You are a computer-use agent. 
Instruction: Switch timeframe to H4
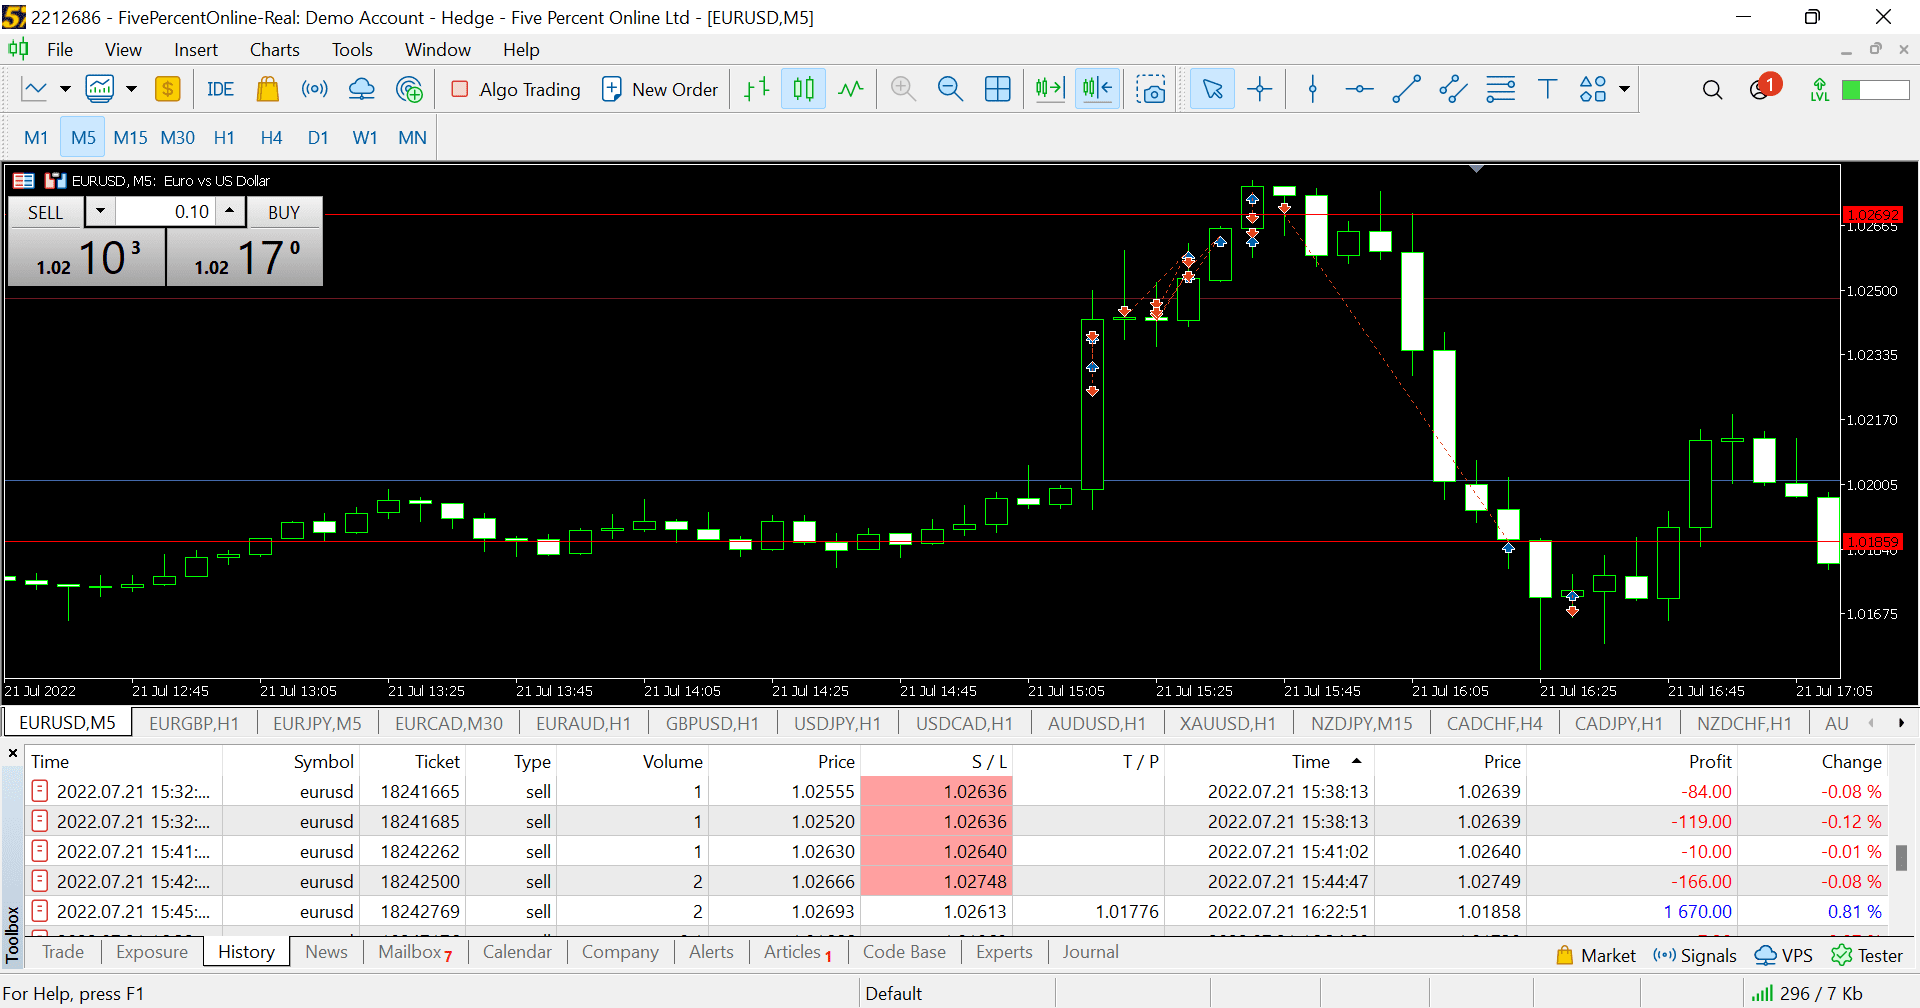pyautogui.click(x=271, y=137)
